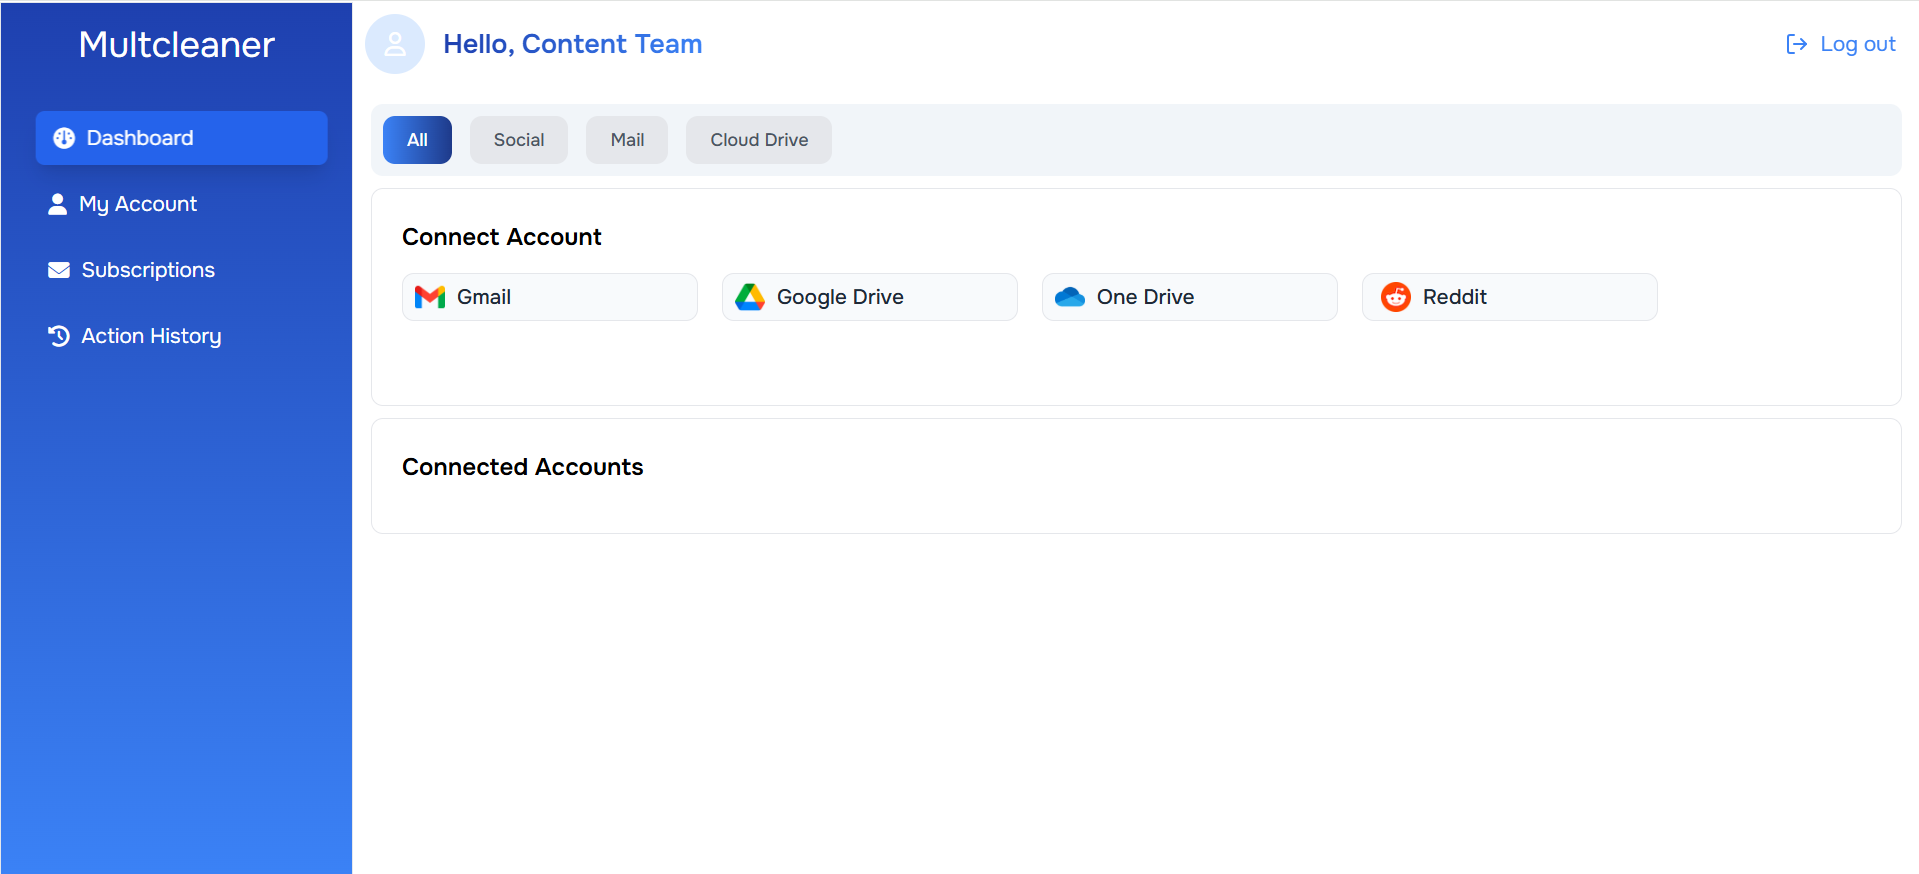Connect a One Drive account
Image resolution: width=1919 pixels, height=874 pixels.
[x=1190, y=297]
